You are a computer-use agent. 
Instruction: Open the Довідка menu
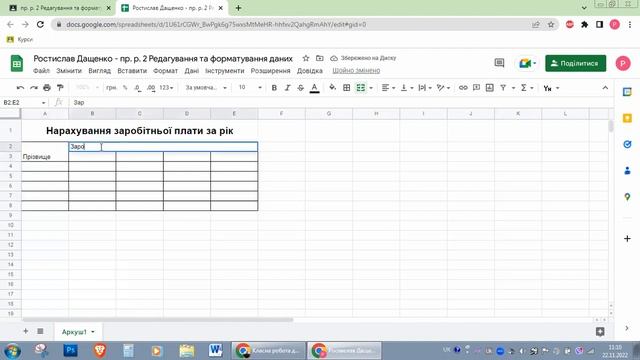coord(309,71)
